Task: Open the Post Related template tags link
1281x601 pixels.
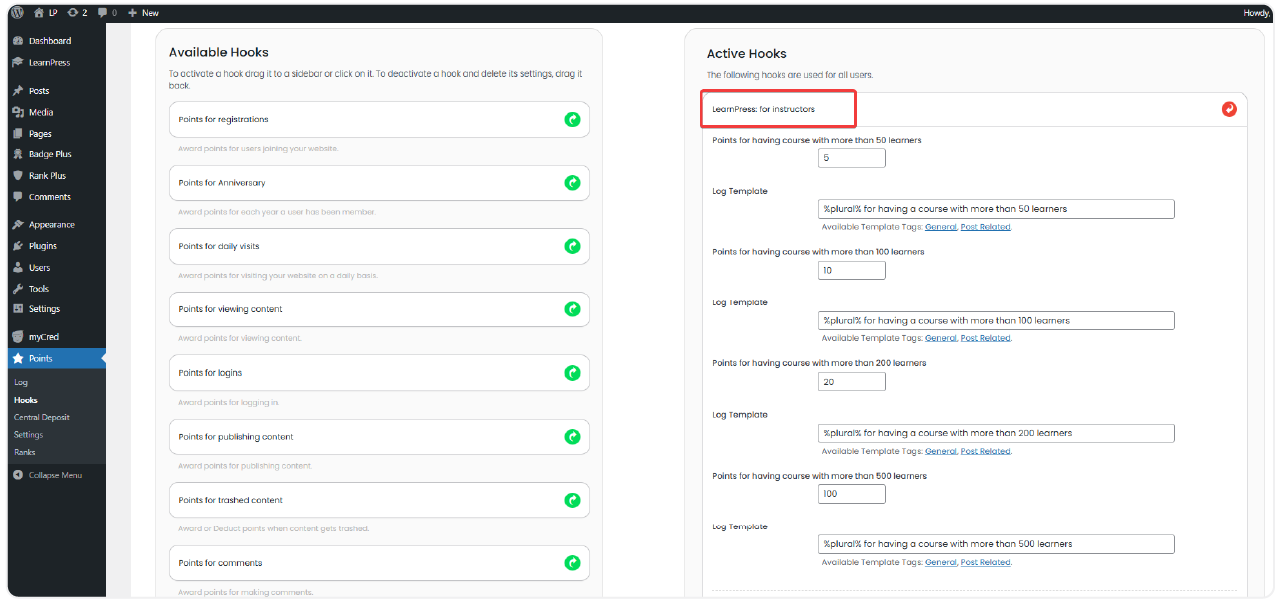Action: [985, 227]
